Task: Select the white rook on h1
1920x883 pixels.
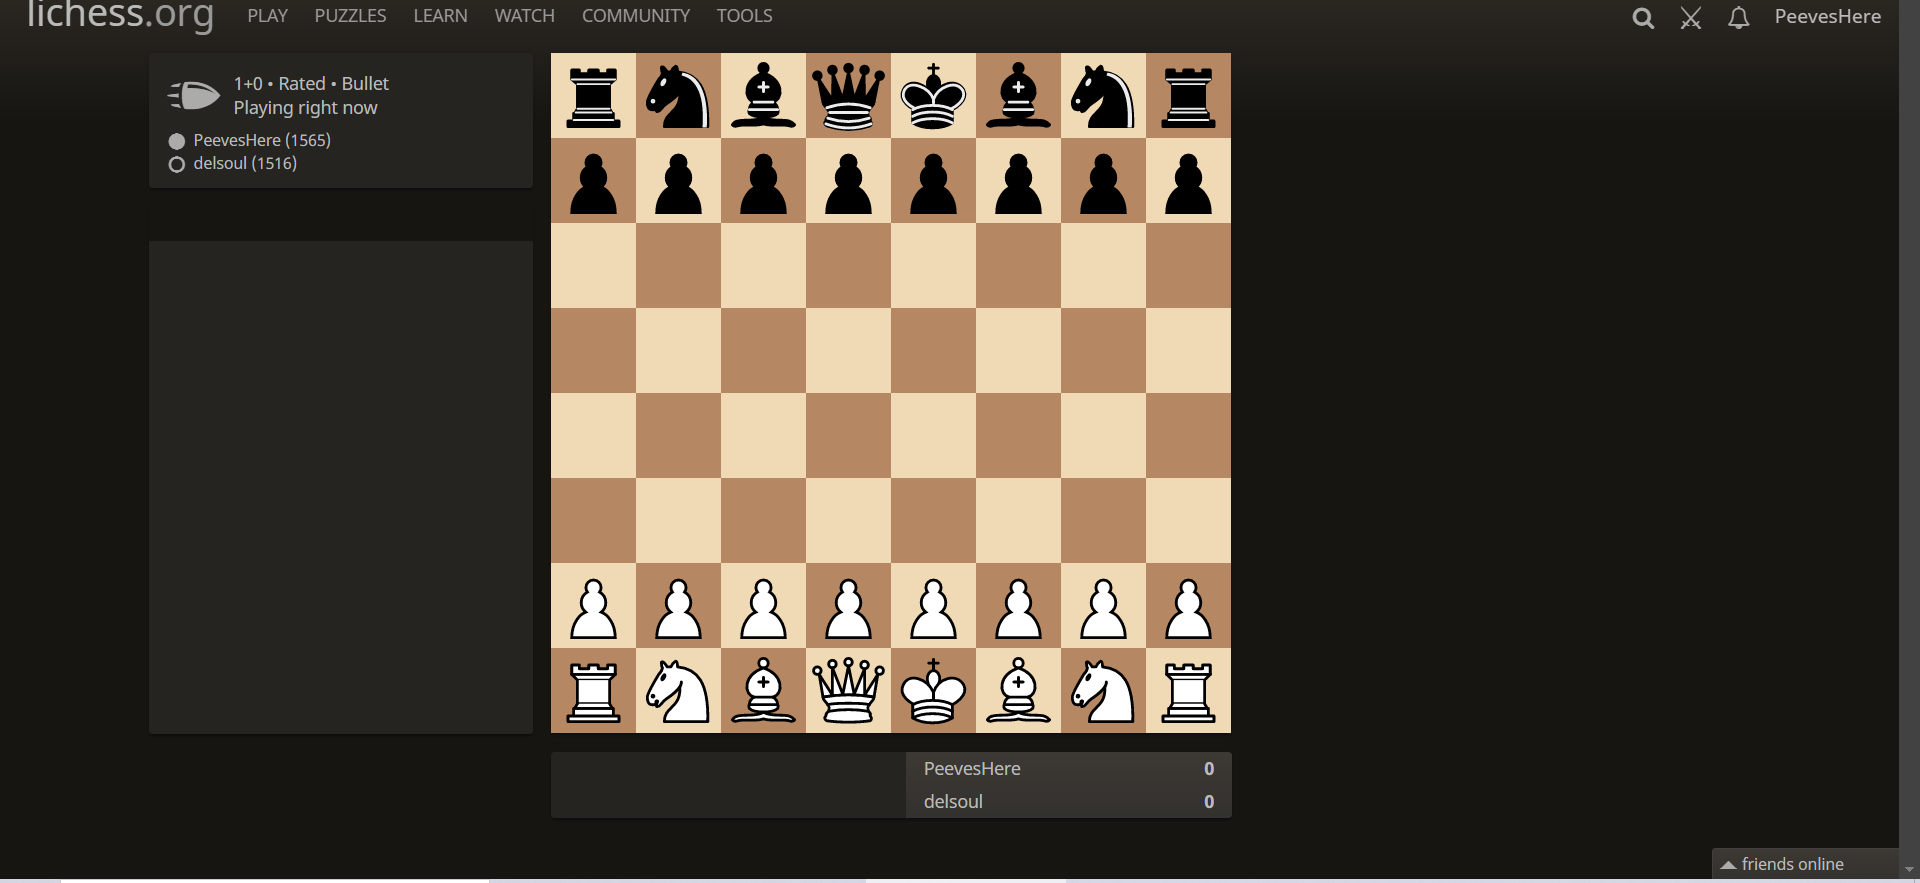Action: [1188, 691]
